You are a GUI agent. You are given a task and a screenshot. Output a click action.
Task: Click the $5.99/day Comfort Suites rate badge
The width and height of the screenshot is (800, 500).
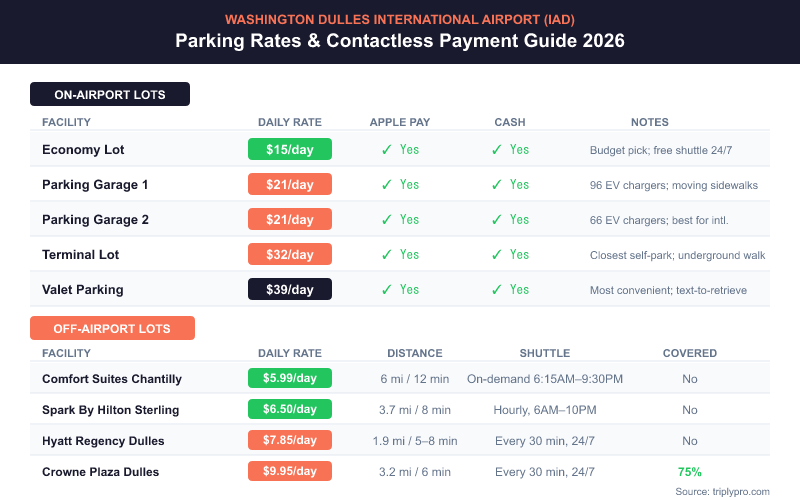pyautogui.click(x=290, y=379)
